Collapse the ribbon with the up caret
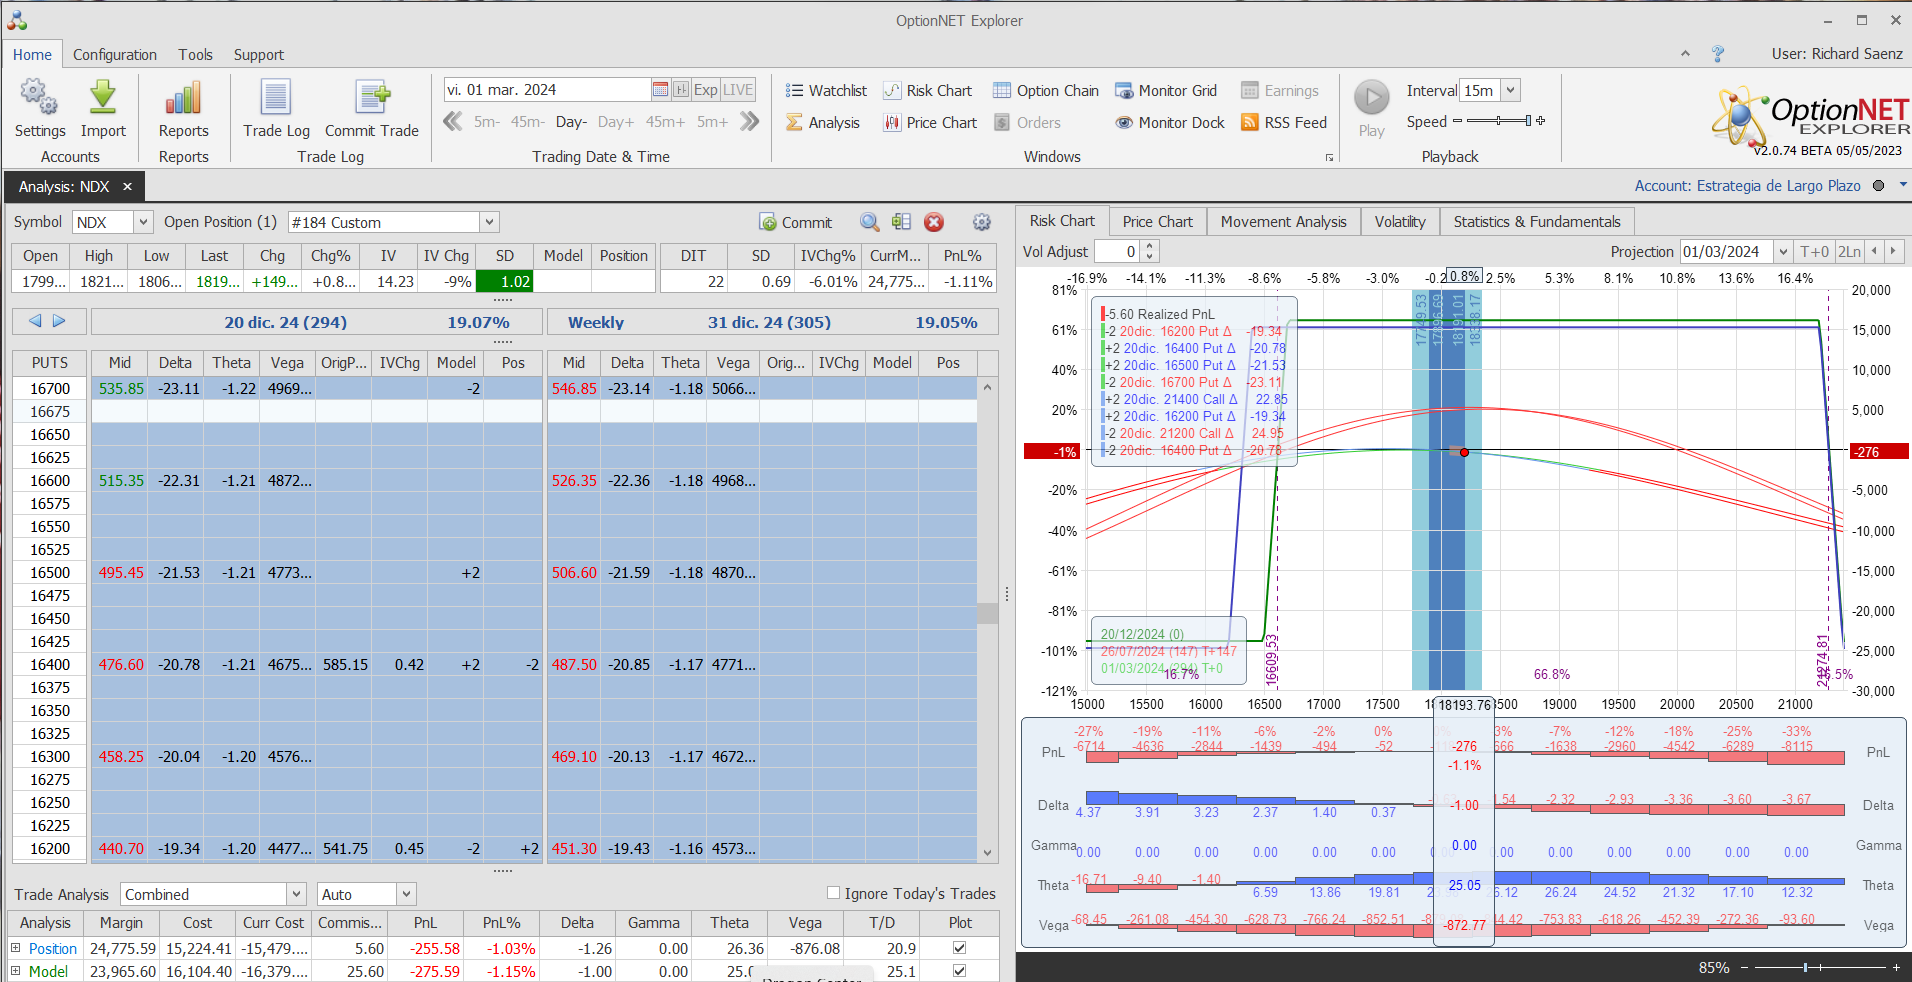 [x=1685, y=54]
